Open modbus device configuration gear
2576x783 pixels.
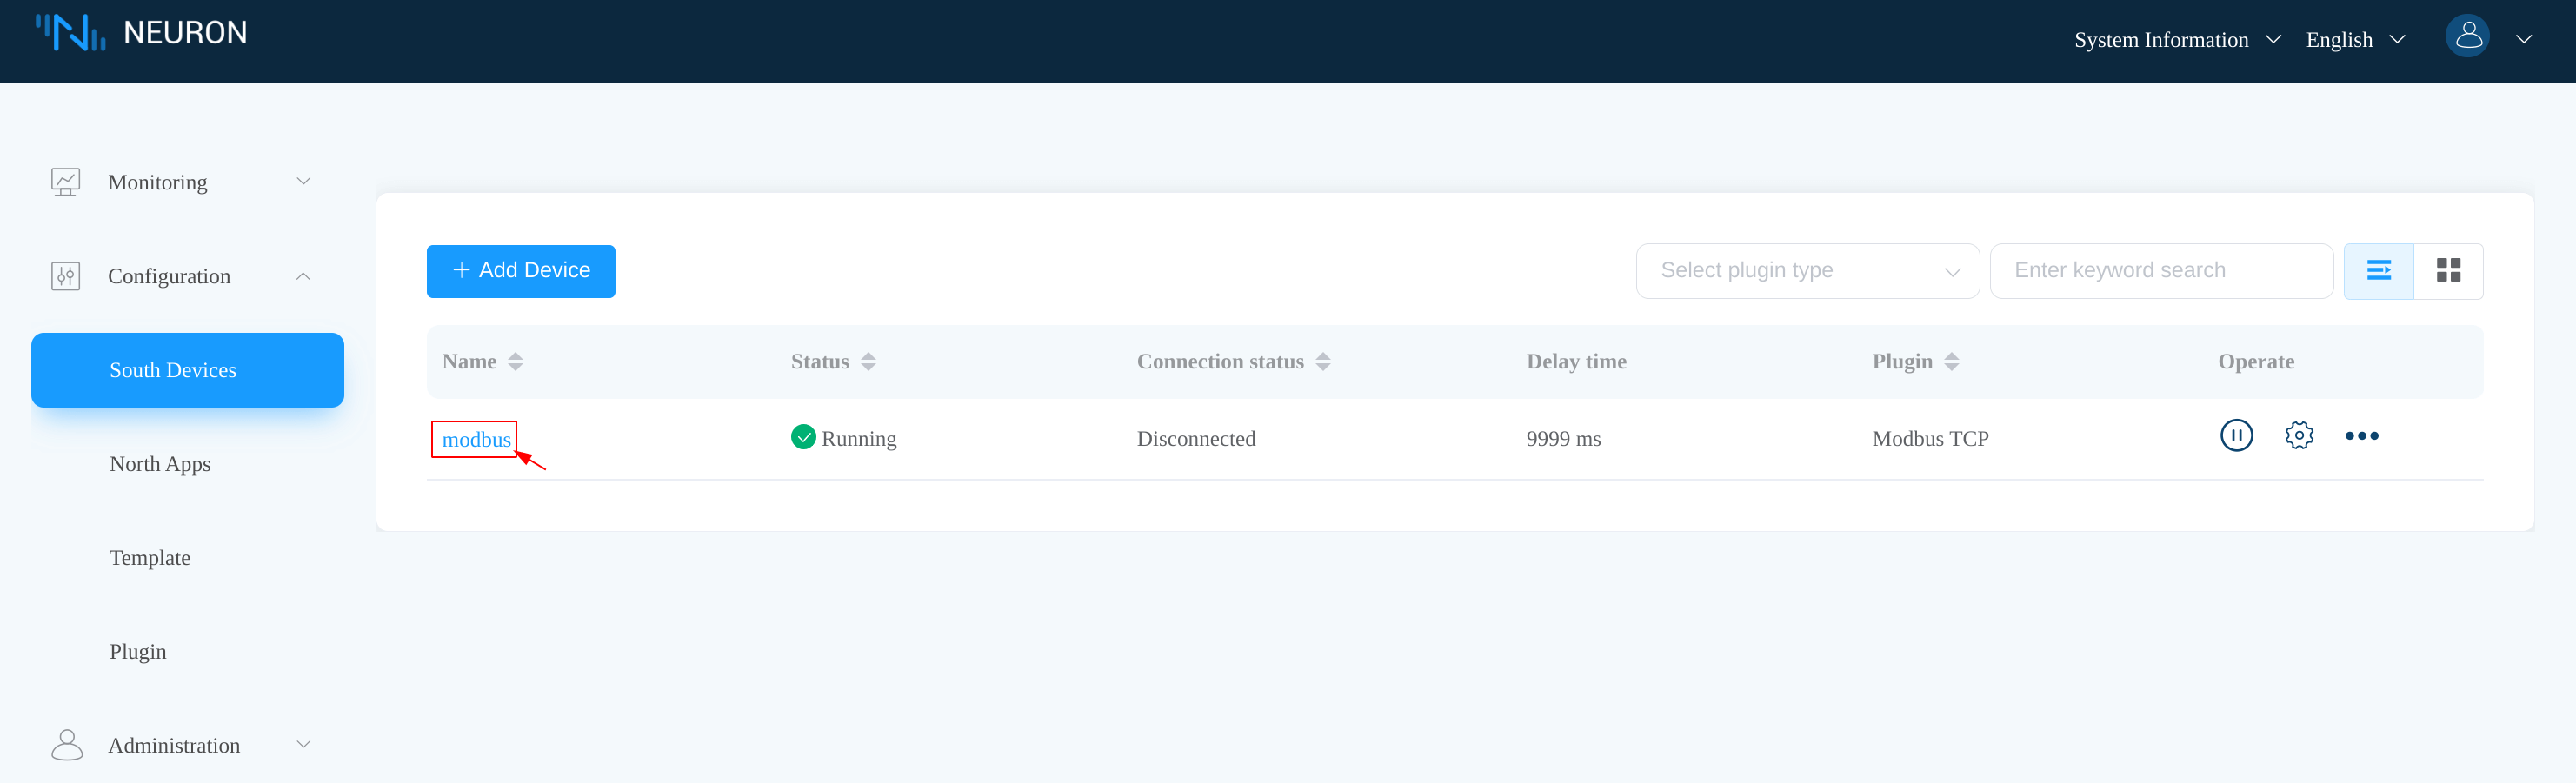coord(2298,436)
